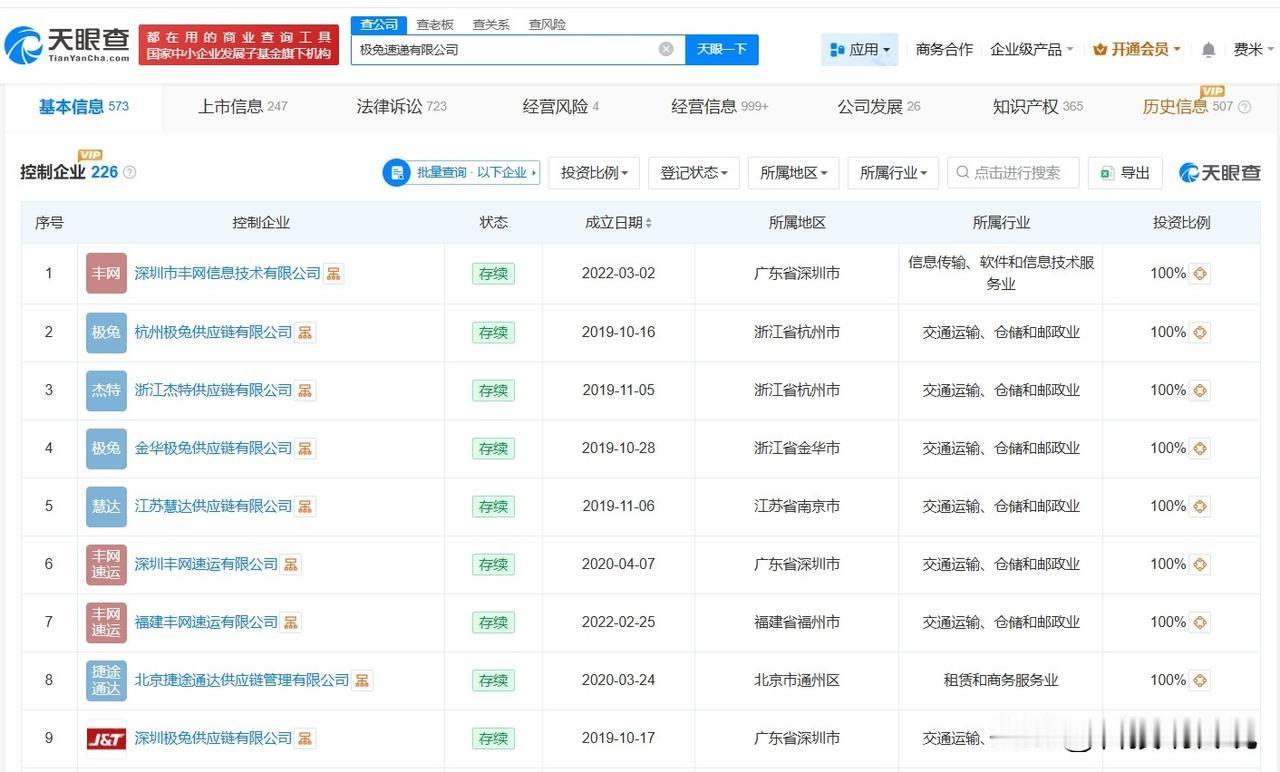Open the 天眼查 home logo
This screenshot has width=1280, height=772.
click(67, 44)
